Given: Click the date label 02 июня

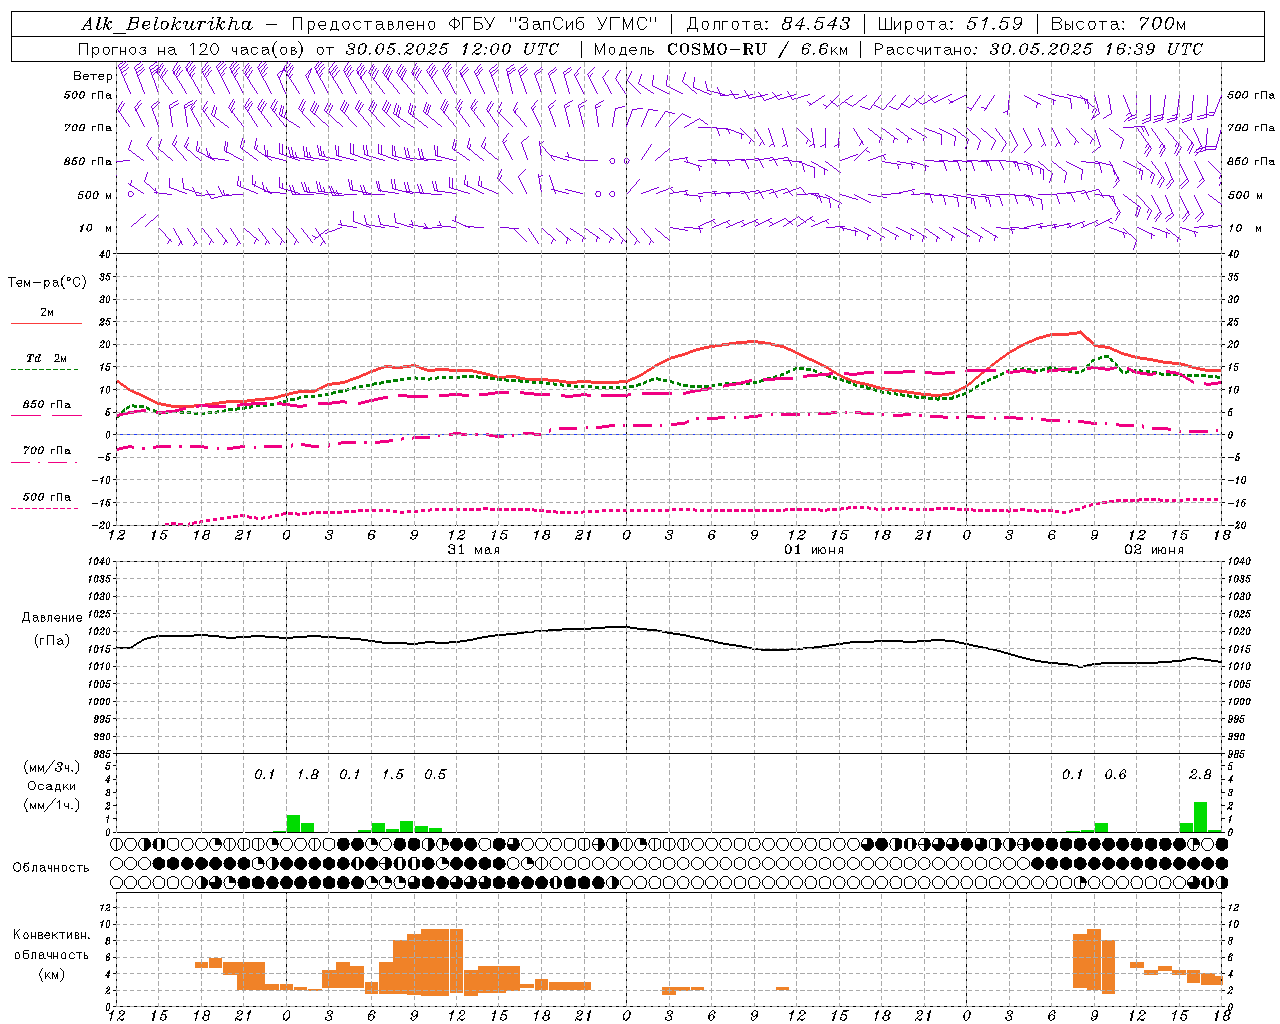Looking at the screenshot, I should (x=1153, y=550).
